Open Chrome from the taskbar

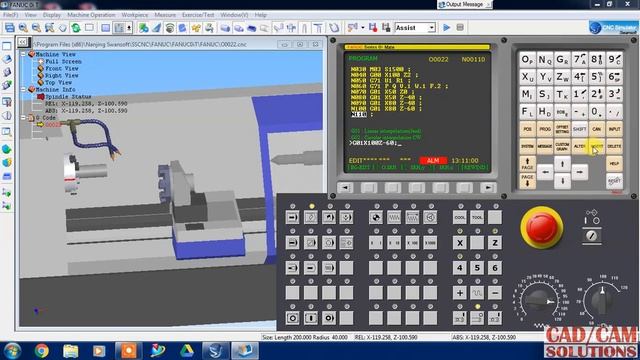coord(42,351)
